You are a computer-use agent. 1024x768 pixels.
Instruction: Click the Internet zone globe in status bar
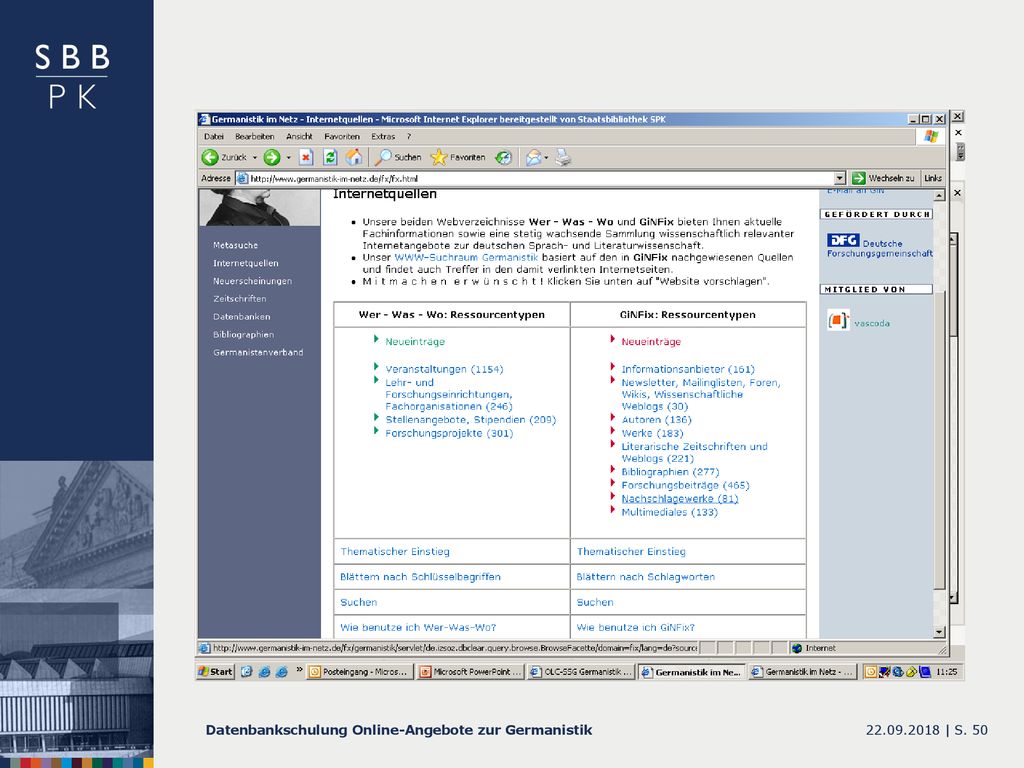(x=796, y=648)
